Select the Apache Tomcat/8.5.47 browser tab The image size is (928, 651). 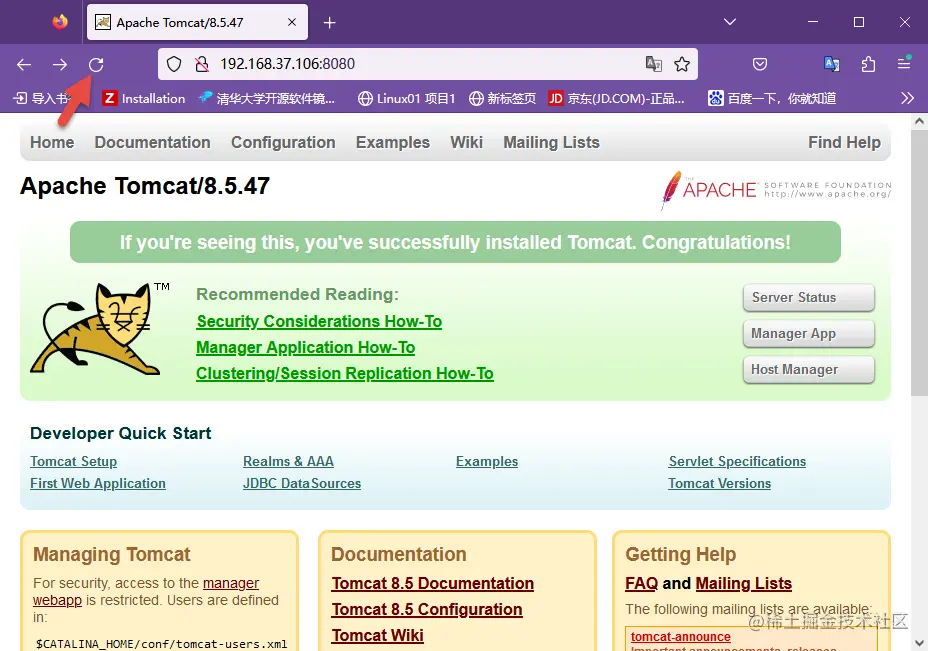197,22
